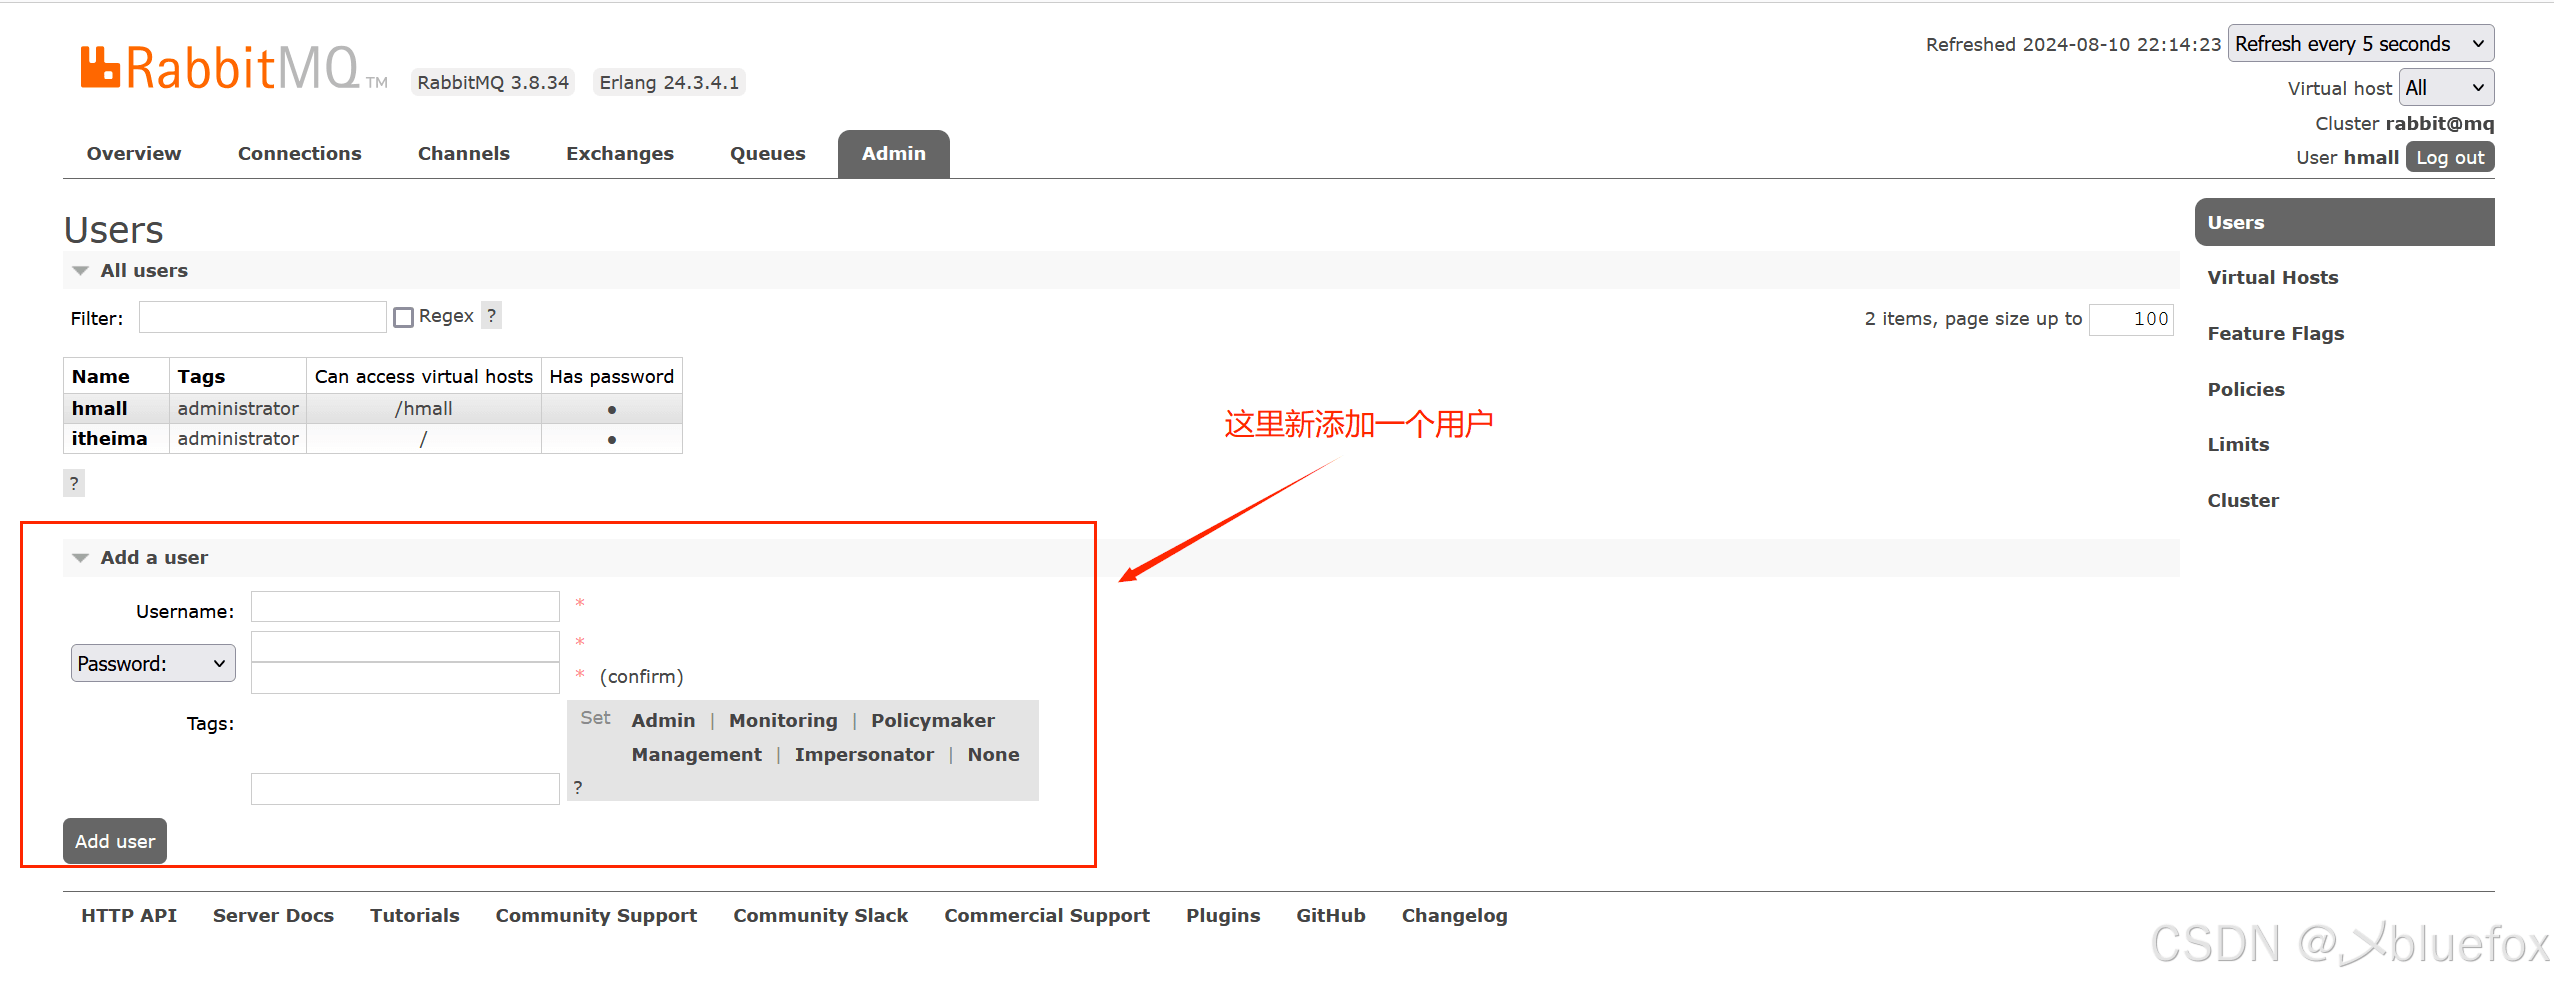
Task: Collapse the All users section
Action: [x=144, y=270]
